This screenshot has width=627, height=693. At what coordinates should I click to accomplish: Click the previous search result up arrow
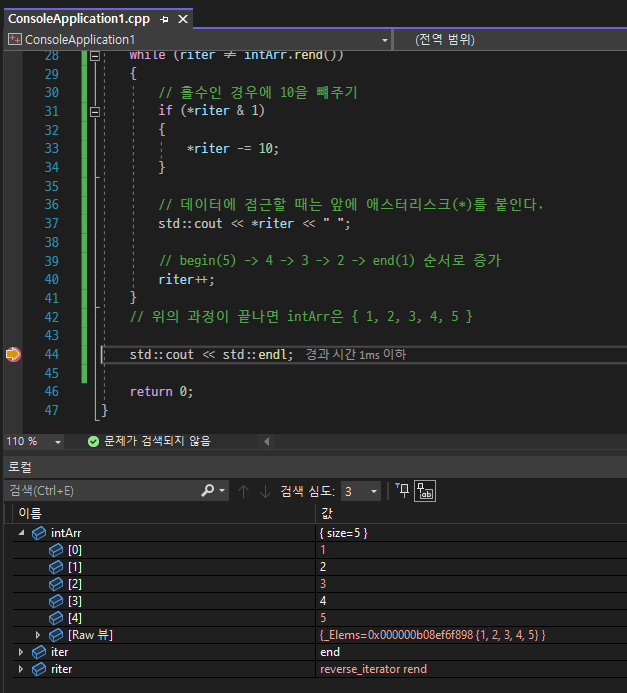pos(243,491)
